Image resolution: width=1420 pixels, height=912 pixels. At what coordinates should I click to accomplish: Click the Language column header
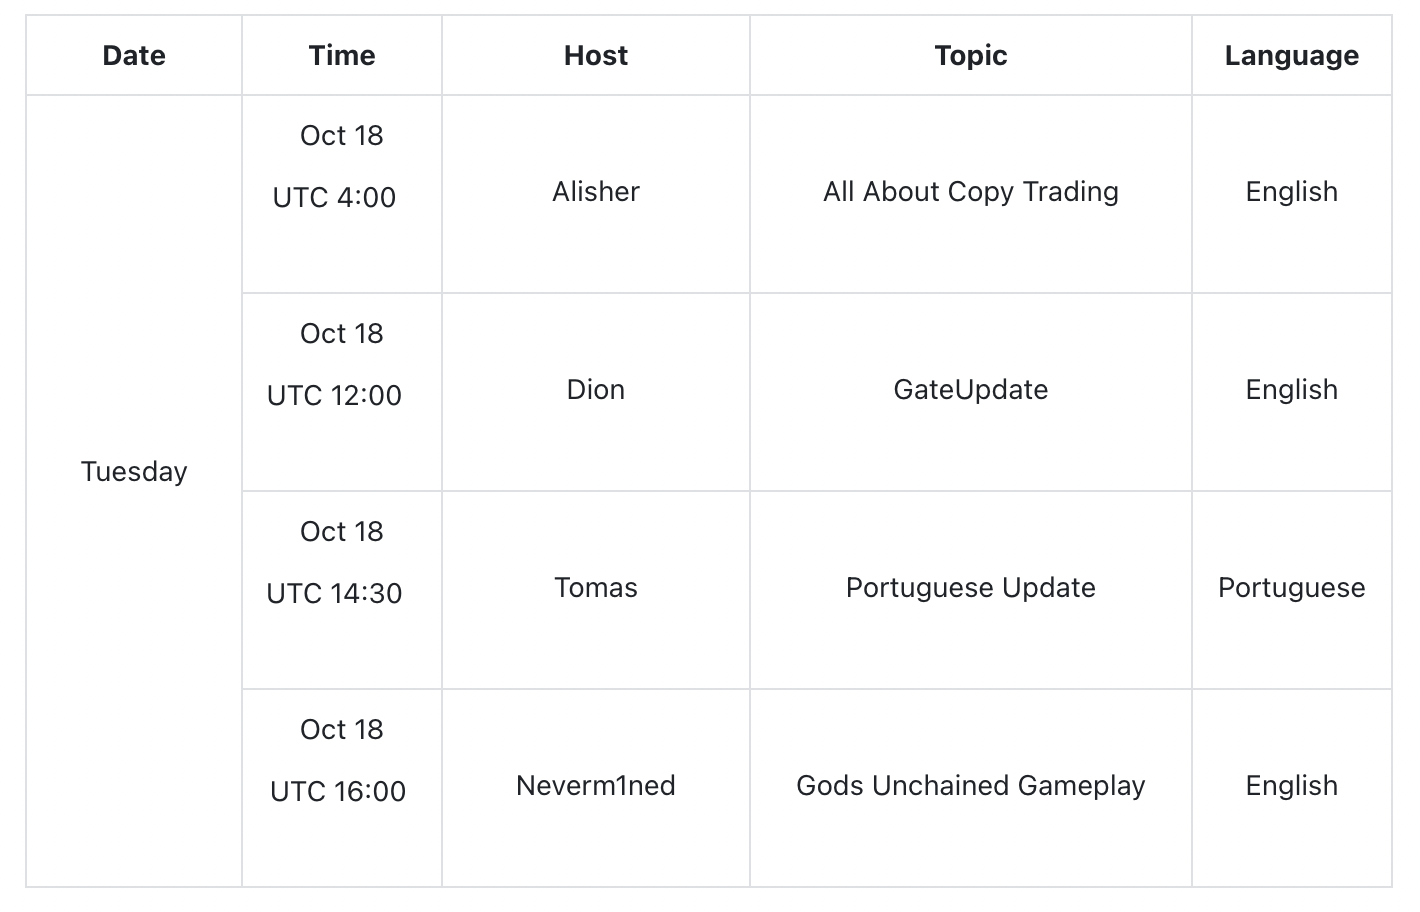(1291, 56)
